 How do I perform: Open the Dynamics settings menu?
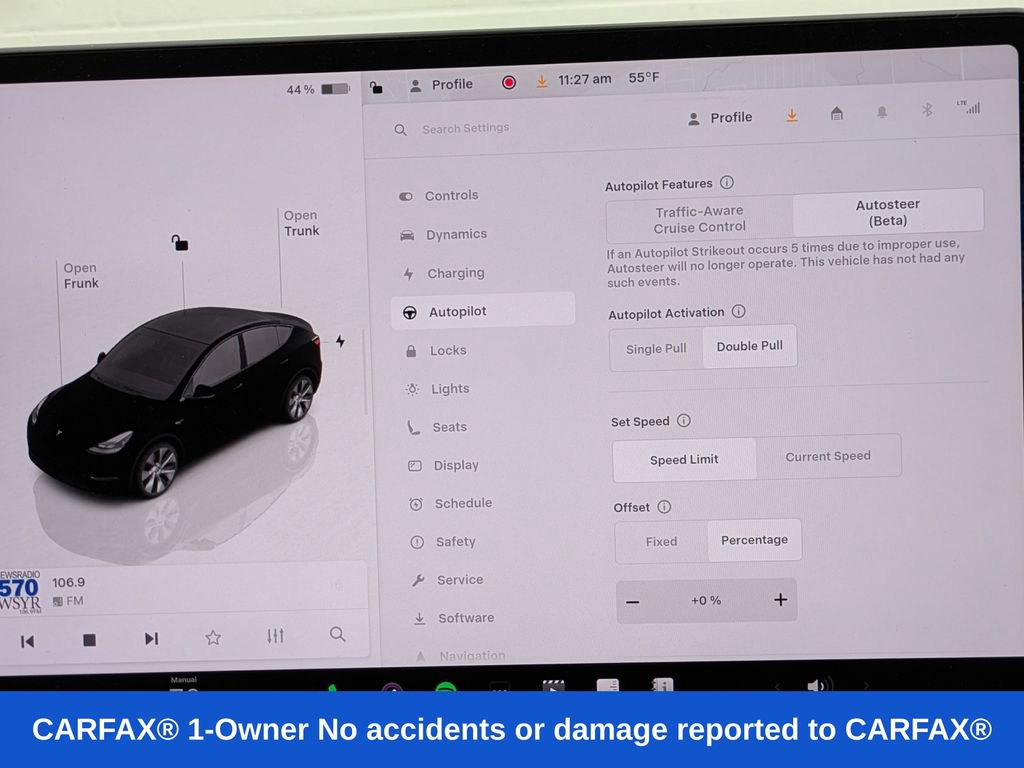tap(455, 234)
